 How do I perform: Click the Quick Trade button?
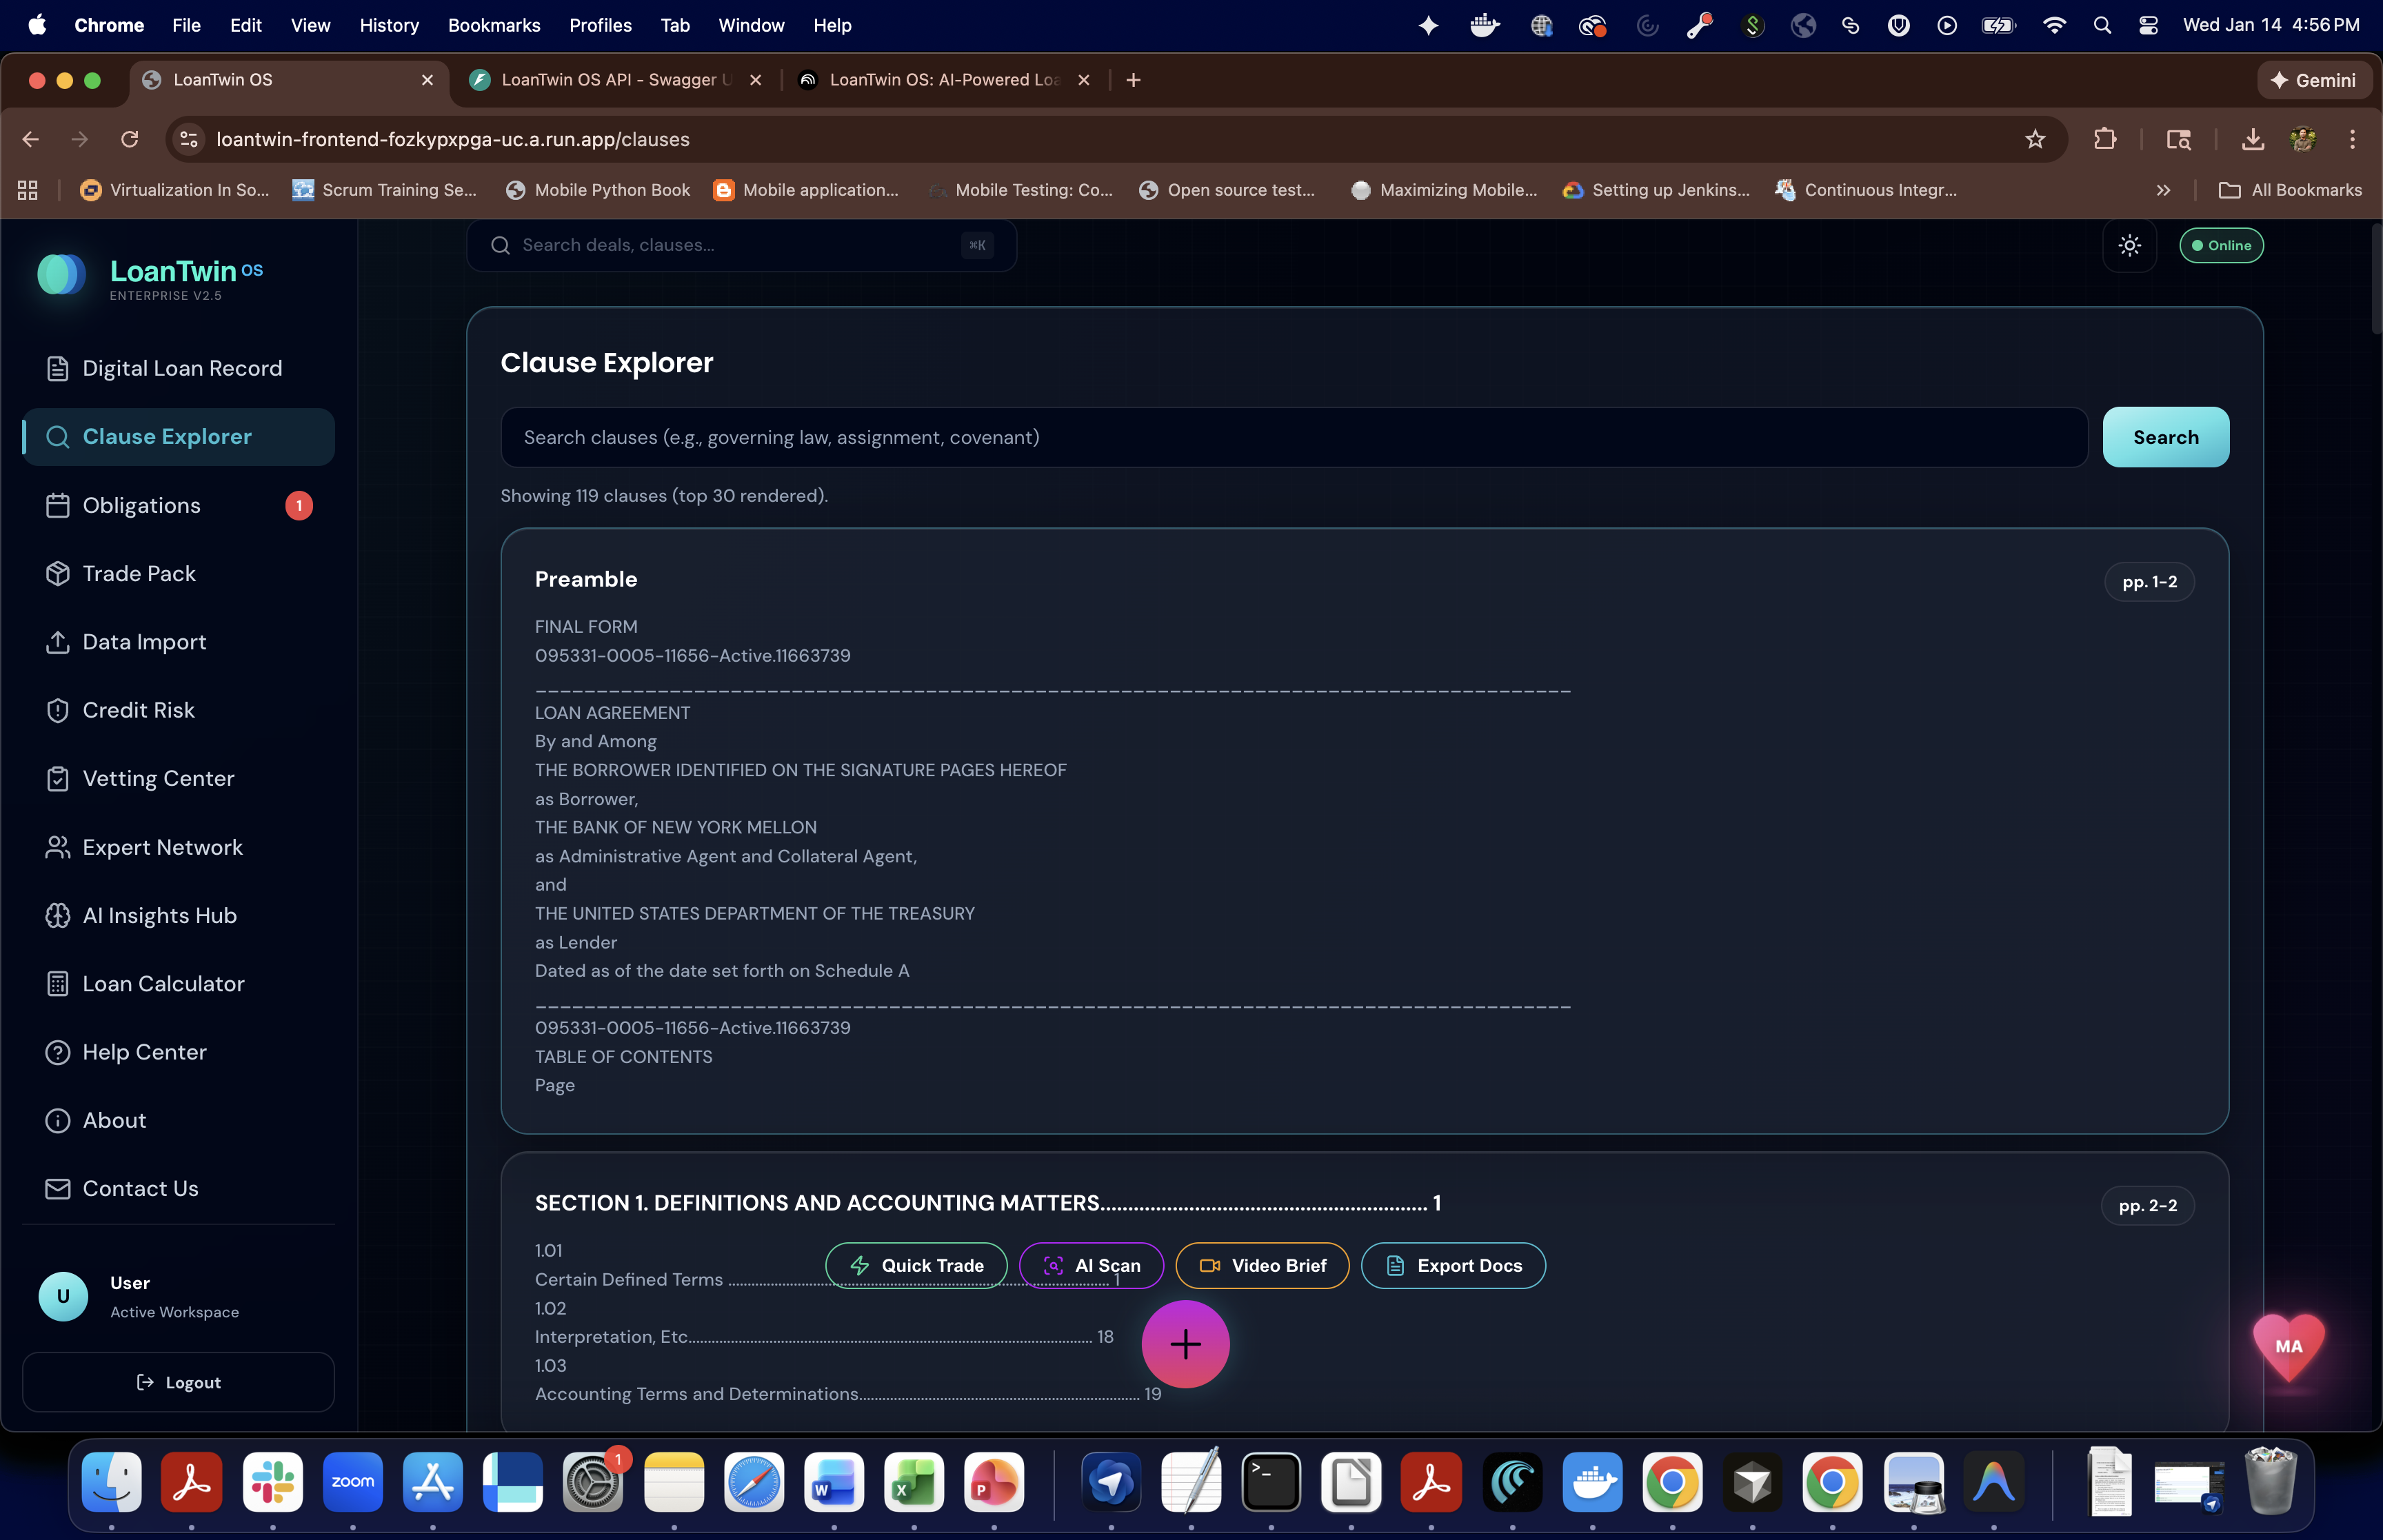(916, 1265)
